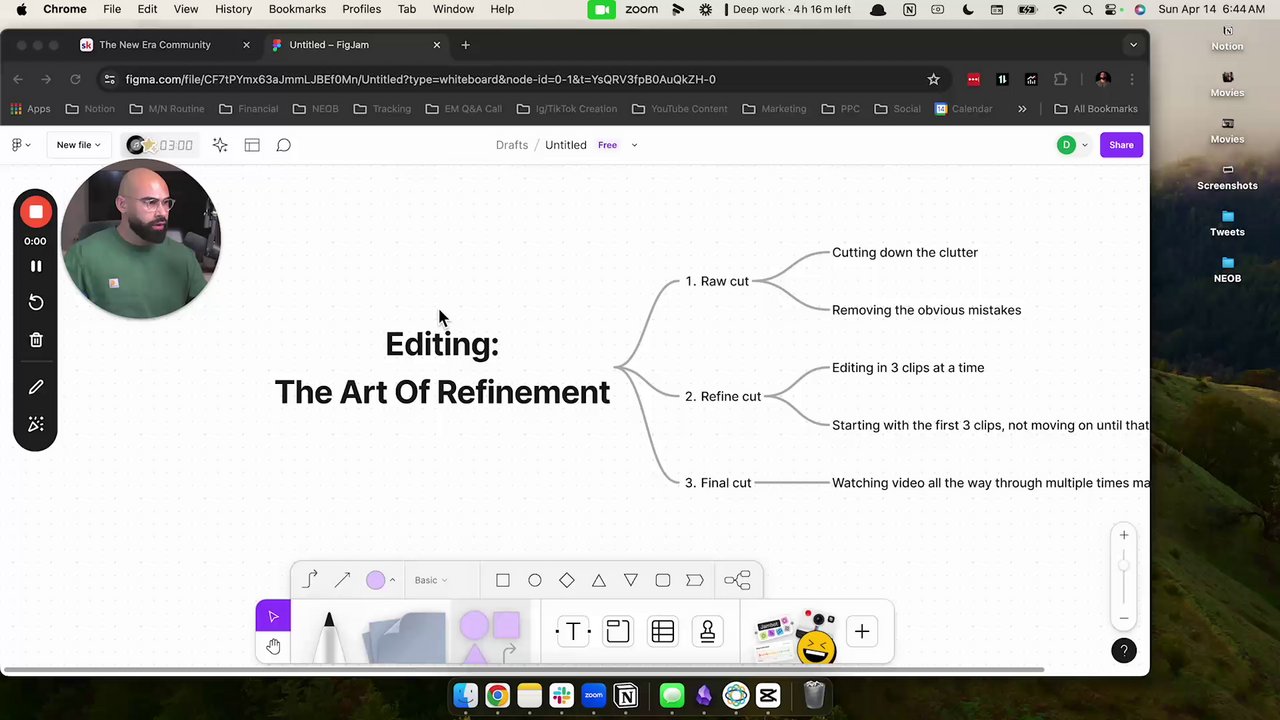Image resolution: width=1280 pixels, height=720 pixels.
Task: Open the Profiles menu in menu bar
Action: point(361,9)
